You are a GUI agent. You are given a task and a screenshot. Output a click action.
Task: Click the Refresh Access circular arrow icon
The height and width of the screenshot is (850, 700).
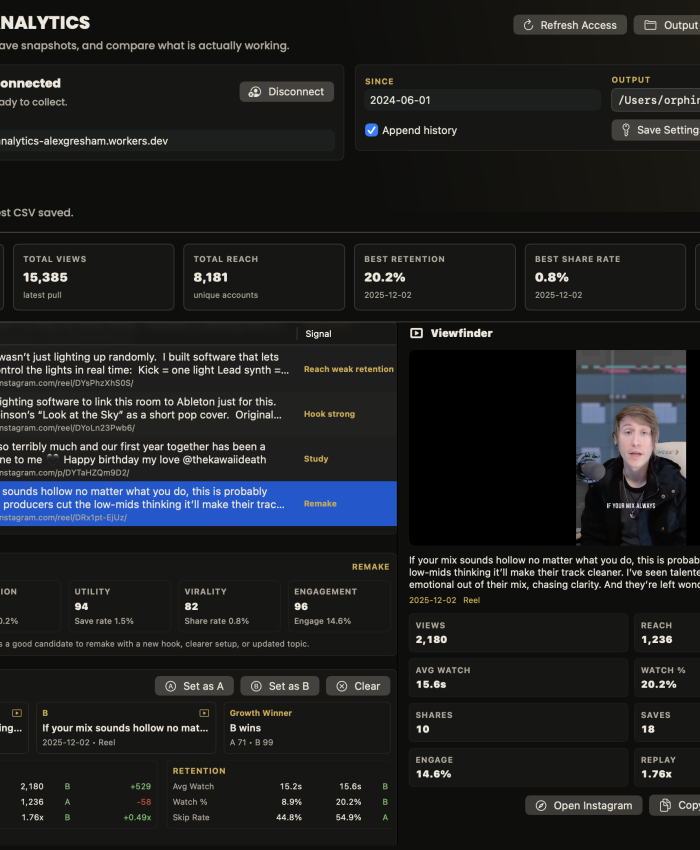click(528, 25)
